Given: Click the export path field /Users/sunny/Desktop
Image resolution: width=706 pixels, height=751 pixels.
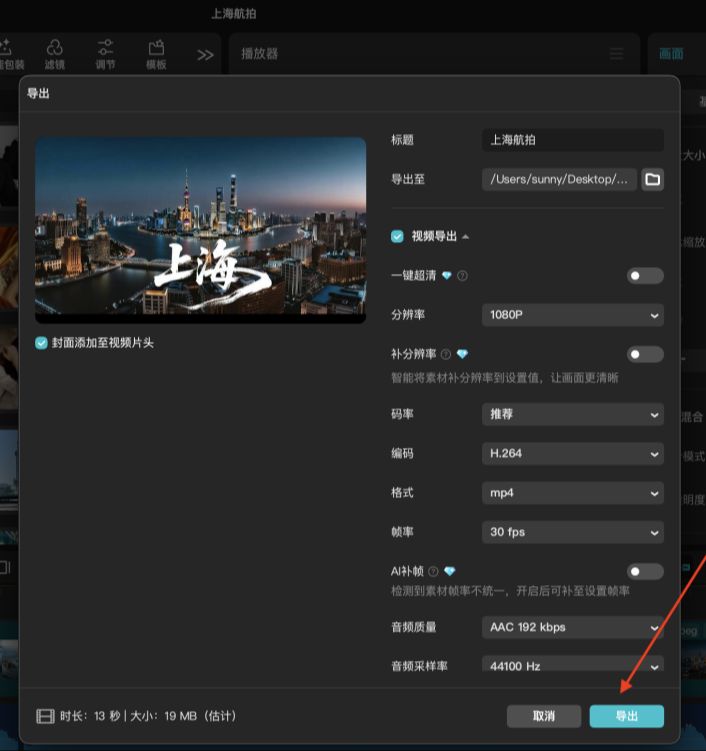Looking at the screenshot, I should (x=559, y=180).
